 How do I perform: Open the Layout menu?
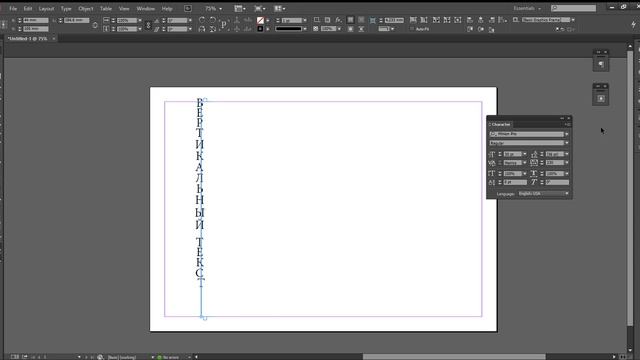click(x=46, y=8)
